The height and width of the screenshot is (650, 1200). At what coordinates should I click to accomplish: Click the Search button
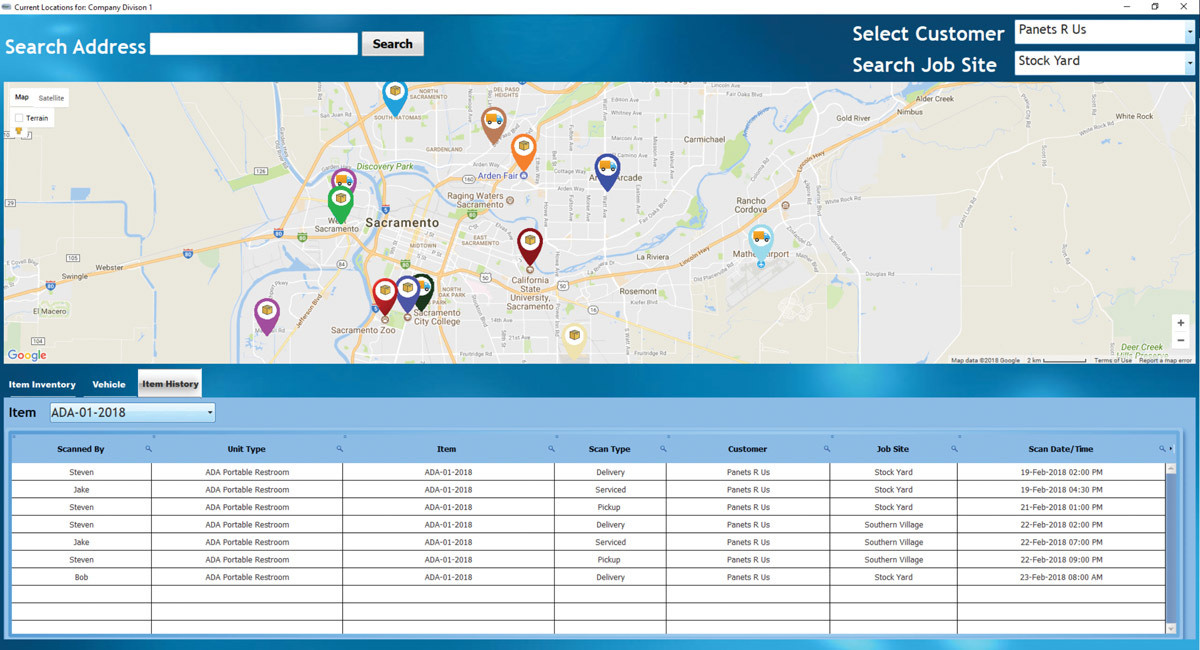click(392, 44)
